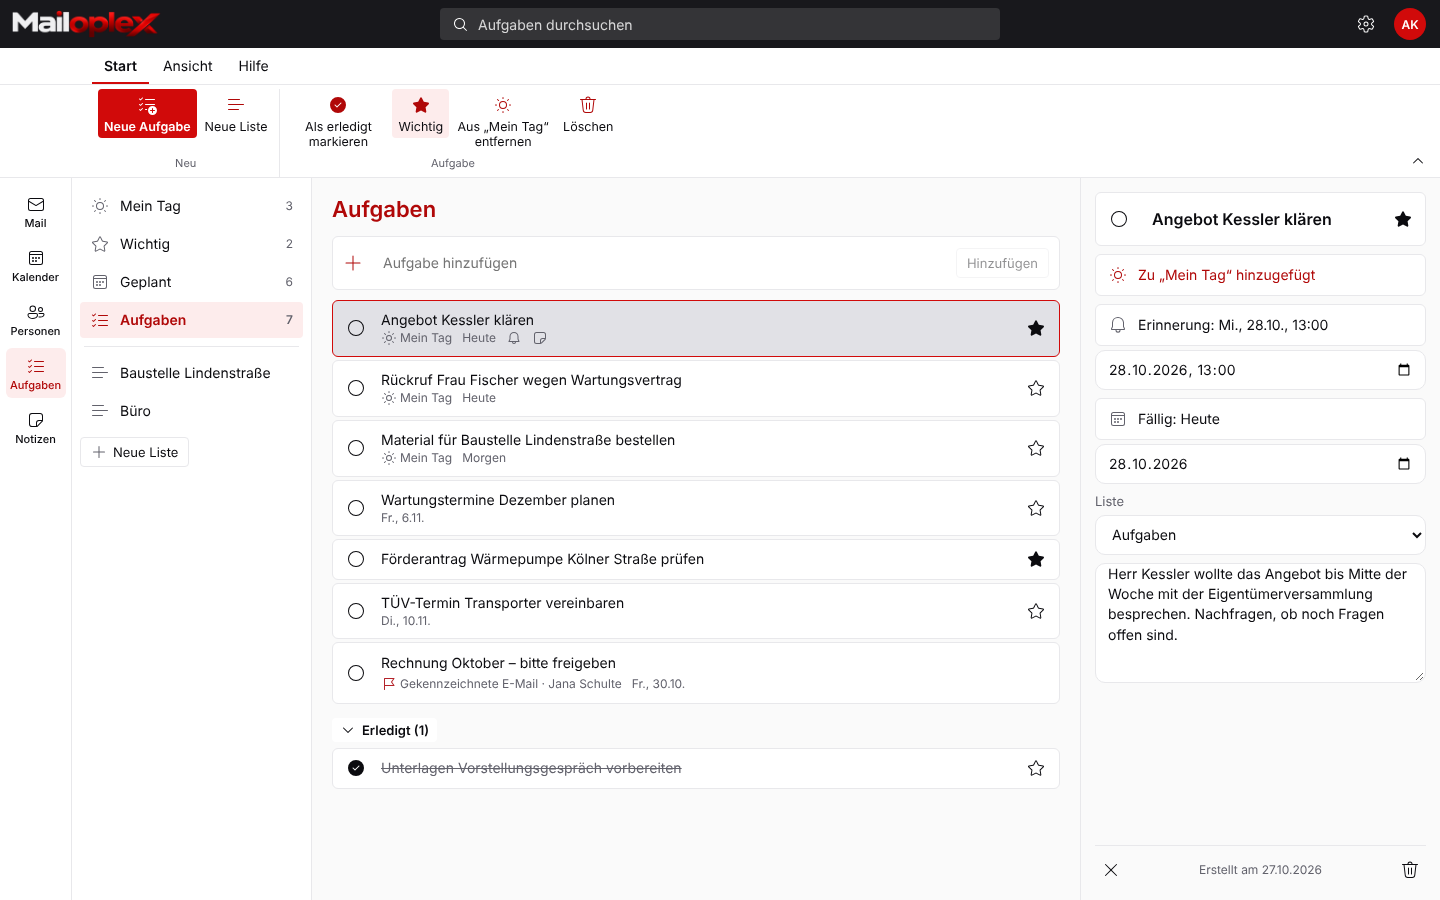This screenshot has width=1440, height=900.
Task: Switch to Hilfe tab
Action: click(x=253, y=66)
